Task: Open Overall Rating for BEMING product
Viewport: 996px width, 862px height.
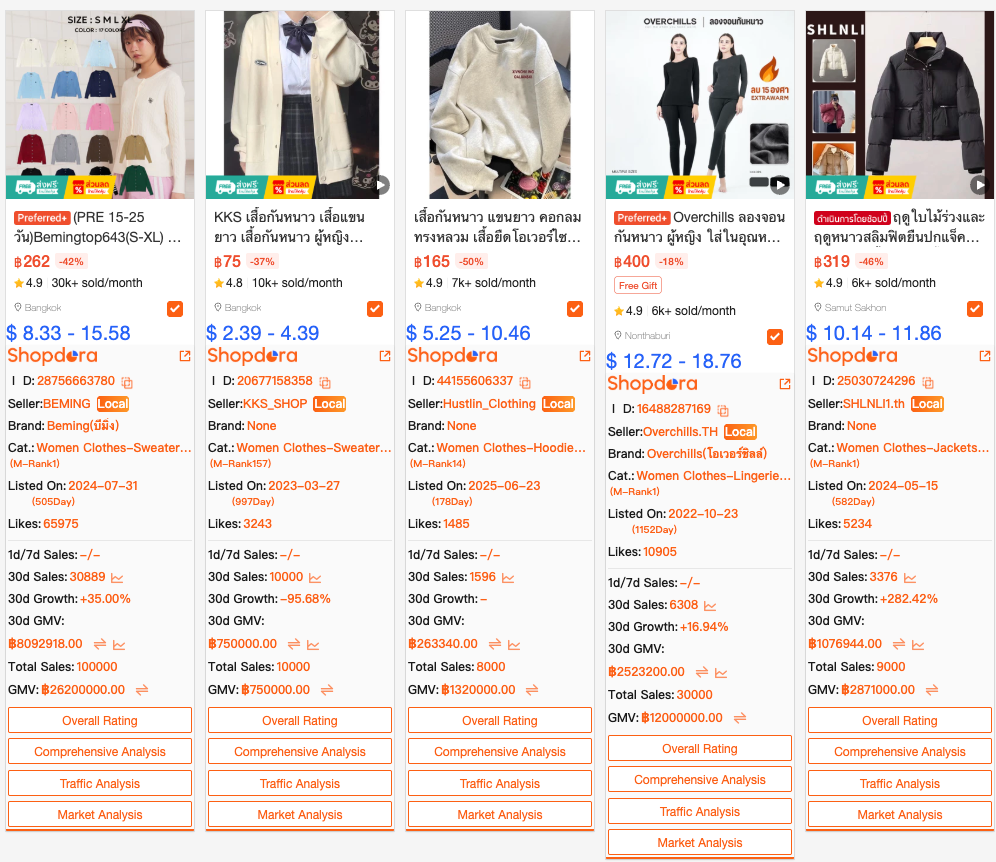Action: pyautogui.click(x=100, y=720)
